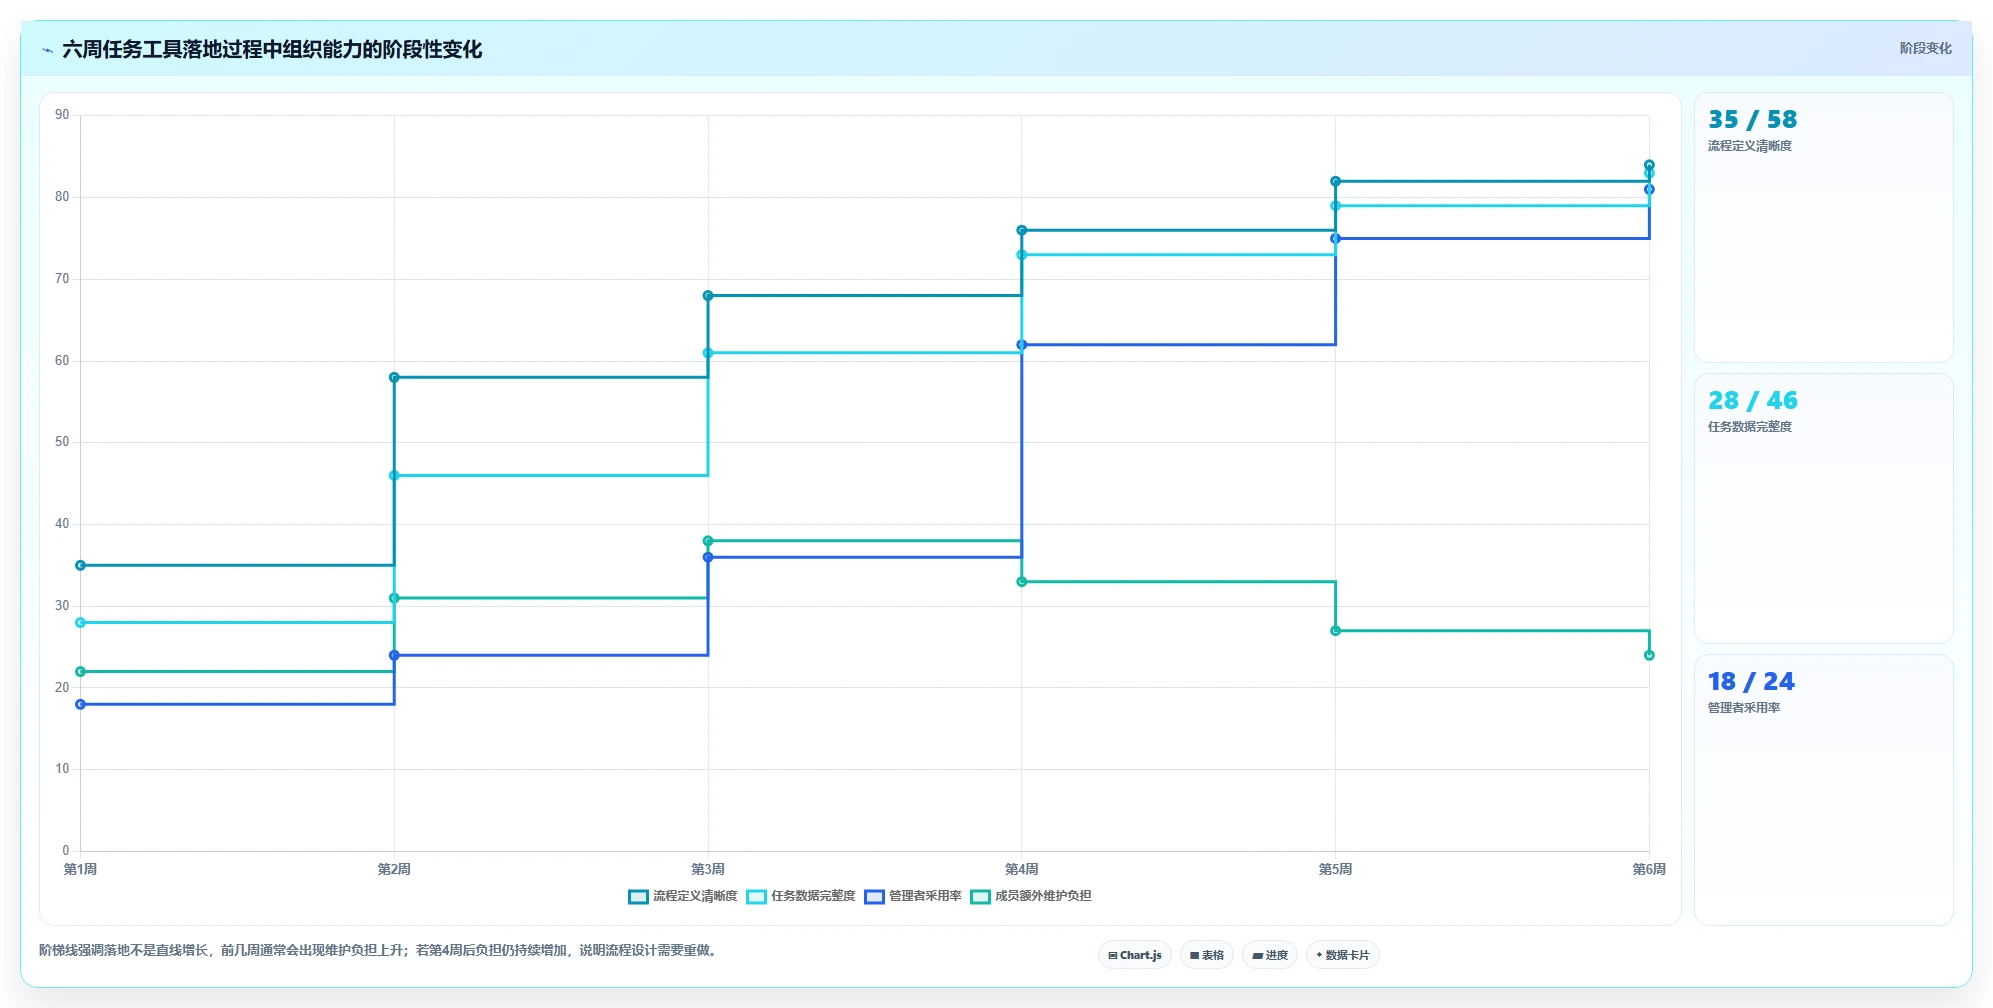
Task: Select 成员额外维护负担 point at 第4周 (33)
Action: [x=1022, y=582]
